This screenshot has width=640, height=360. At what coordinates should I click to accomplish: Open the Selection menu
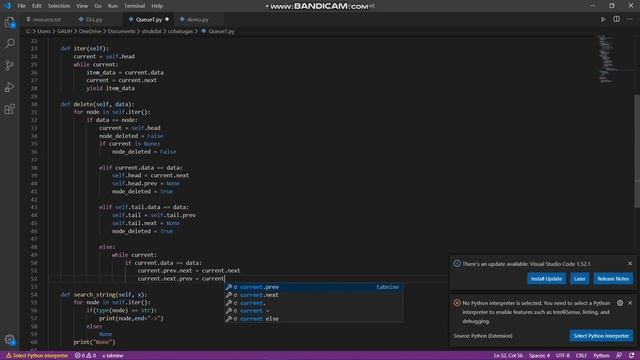coord(59,6)
